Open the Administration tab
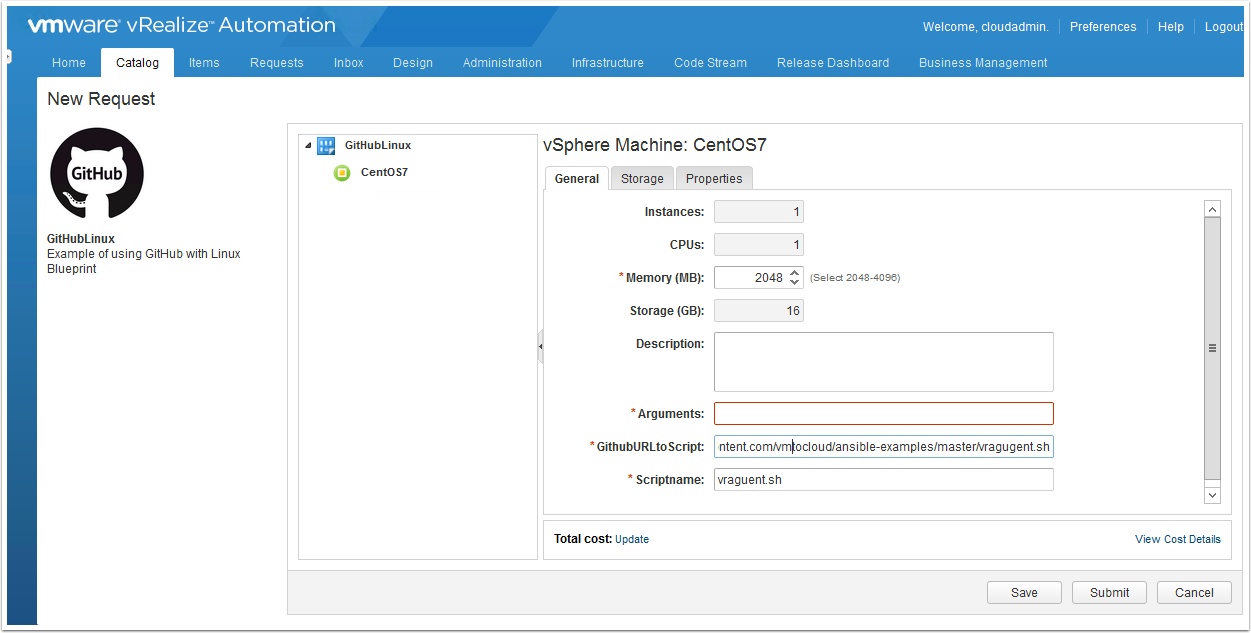This screenshot has height=633, width=1251. click(x=502, y=62)
